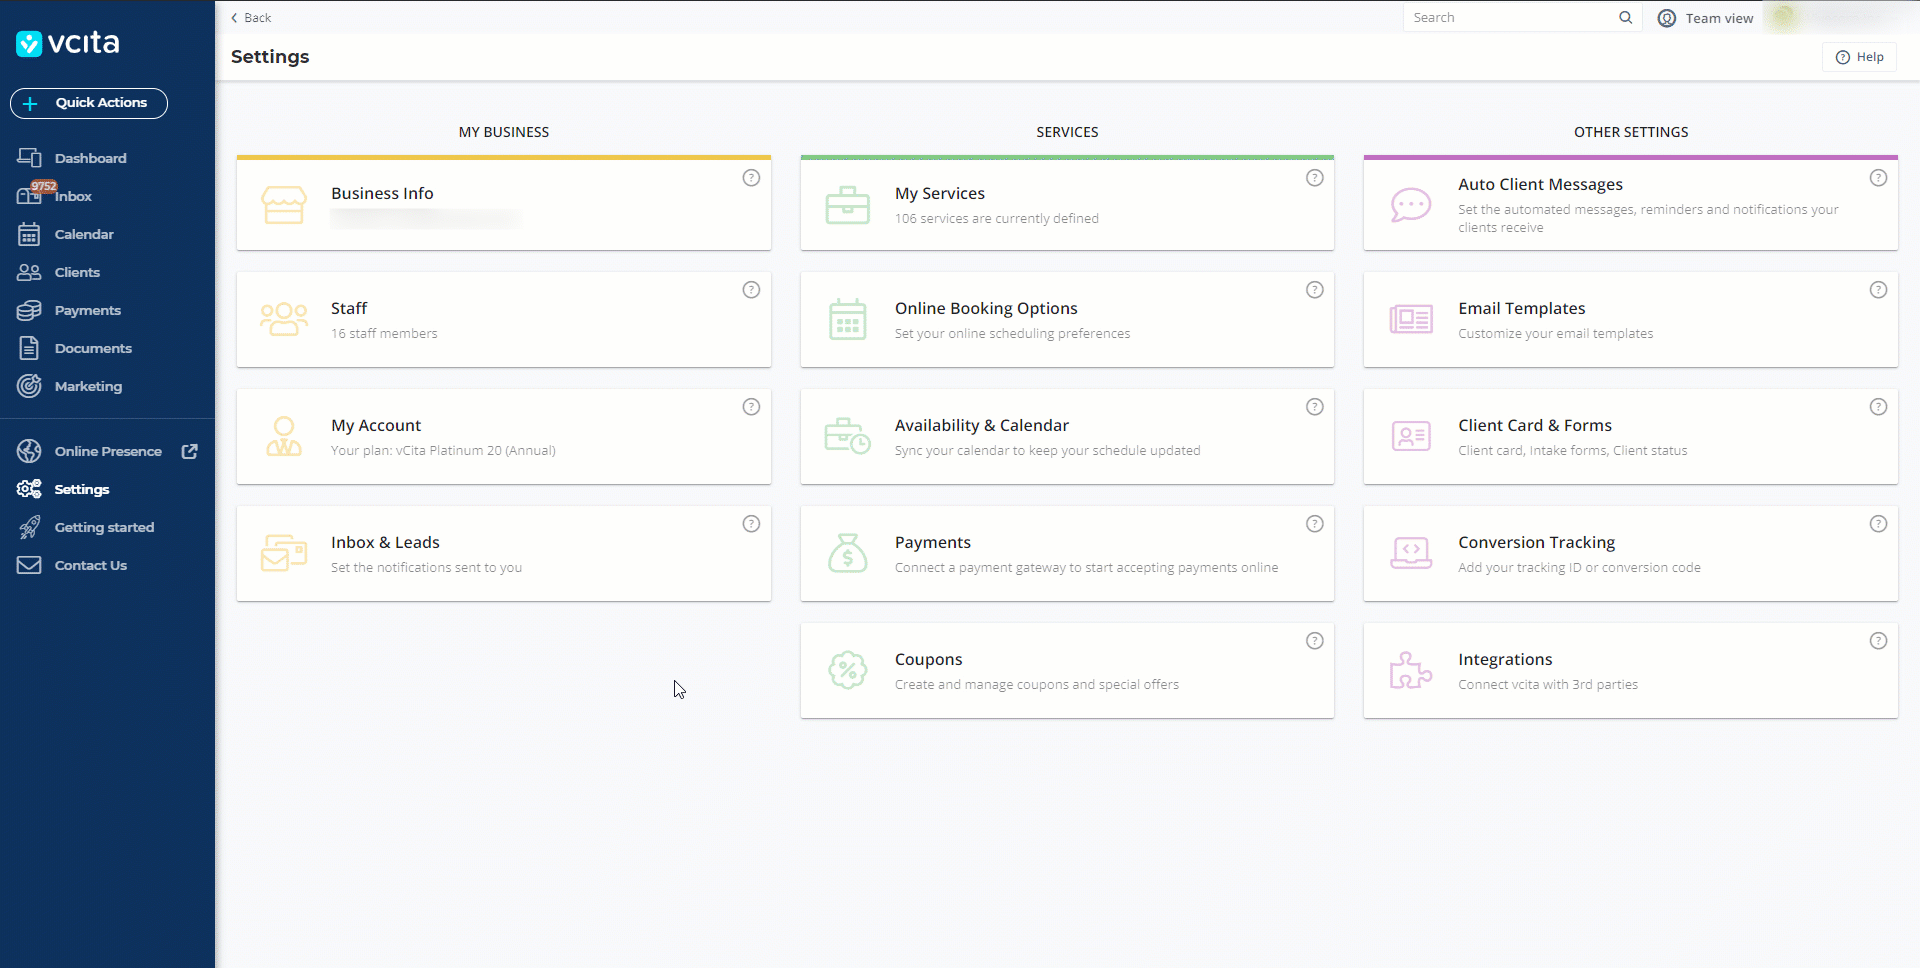1920x968 pixels.
Task: Click the Dashboard sidebar icon
Action: pyautogui.click(x=29, y=158)
